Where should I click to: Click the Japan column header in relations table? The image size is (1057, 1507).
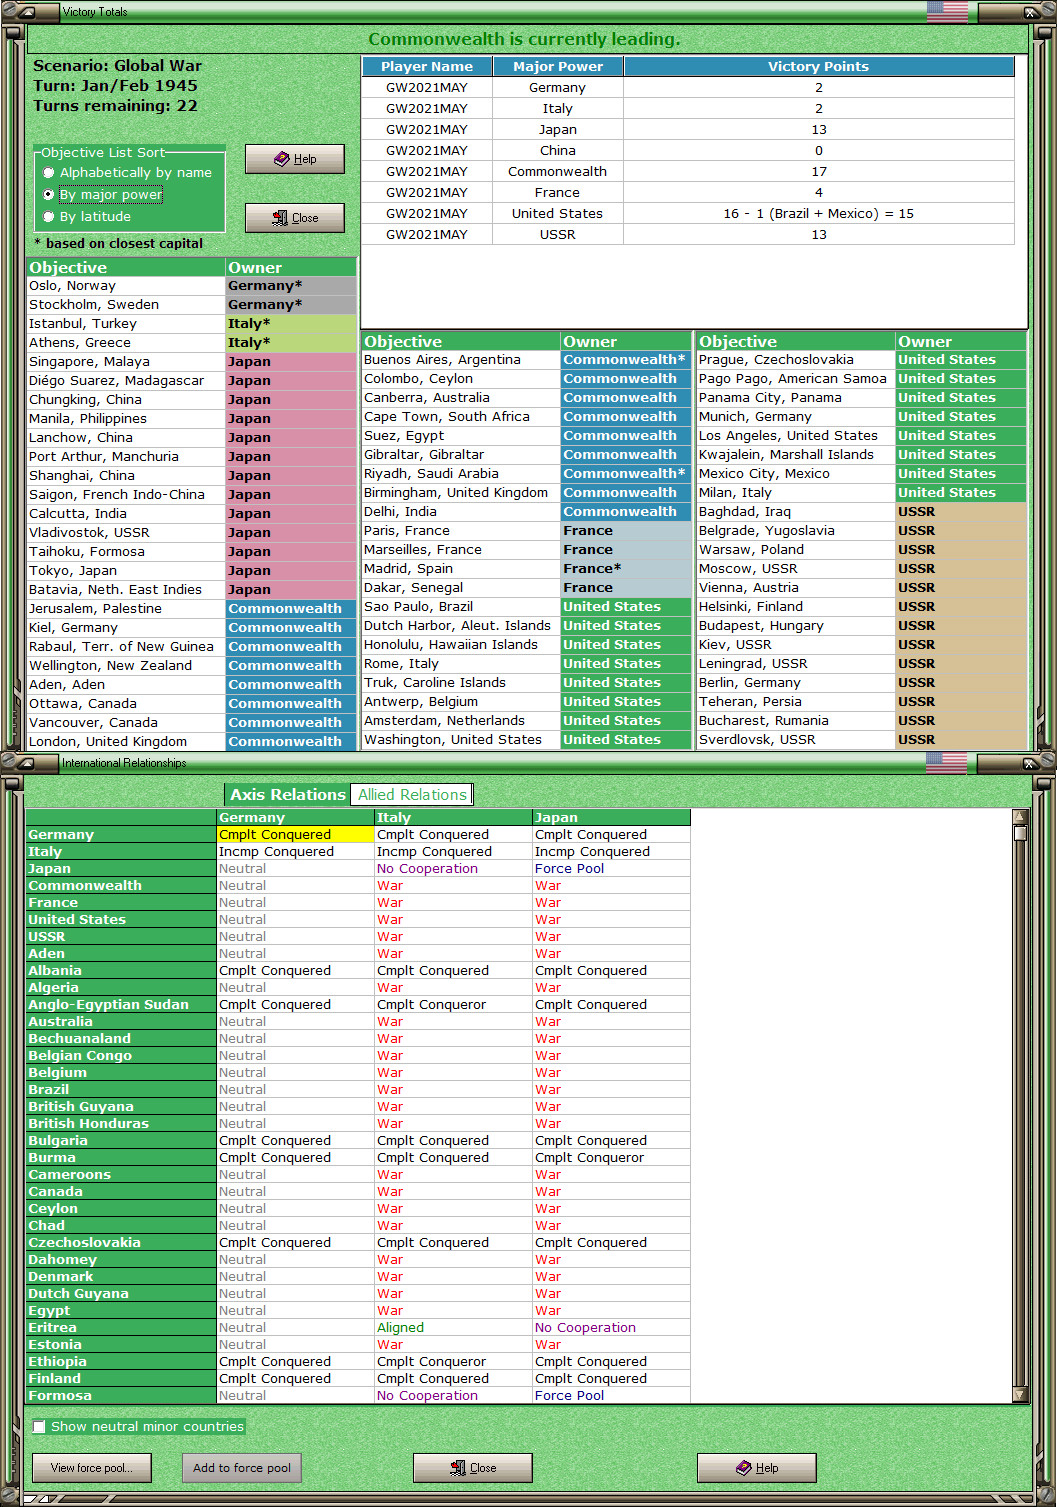click(611, 817)
